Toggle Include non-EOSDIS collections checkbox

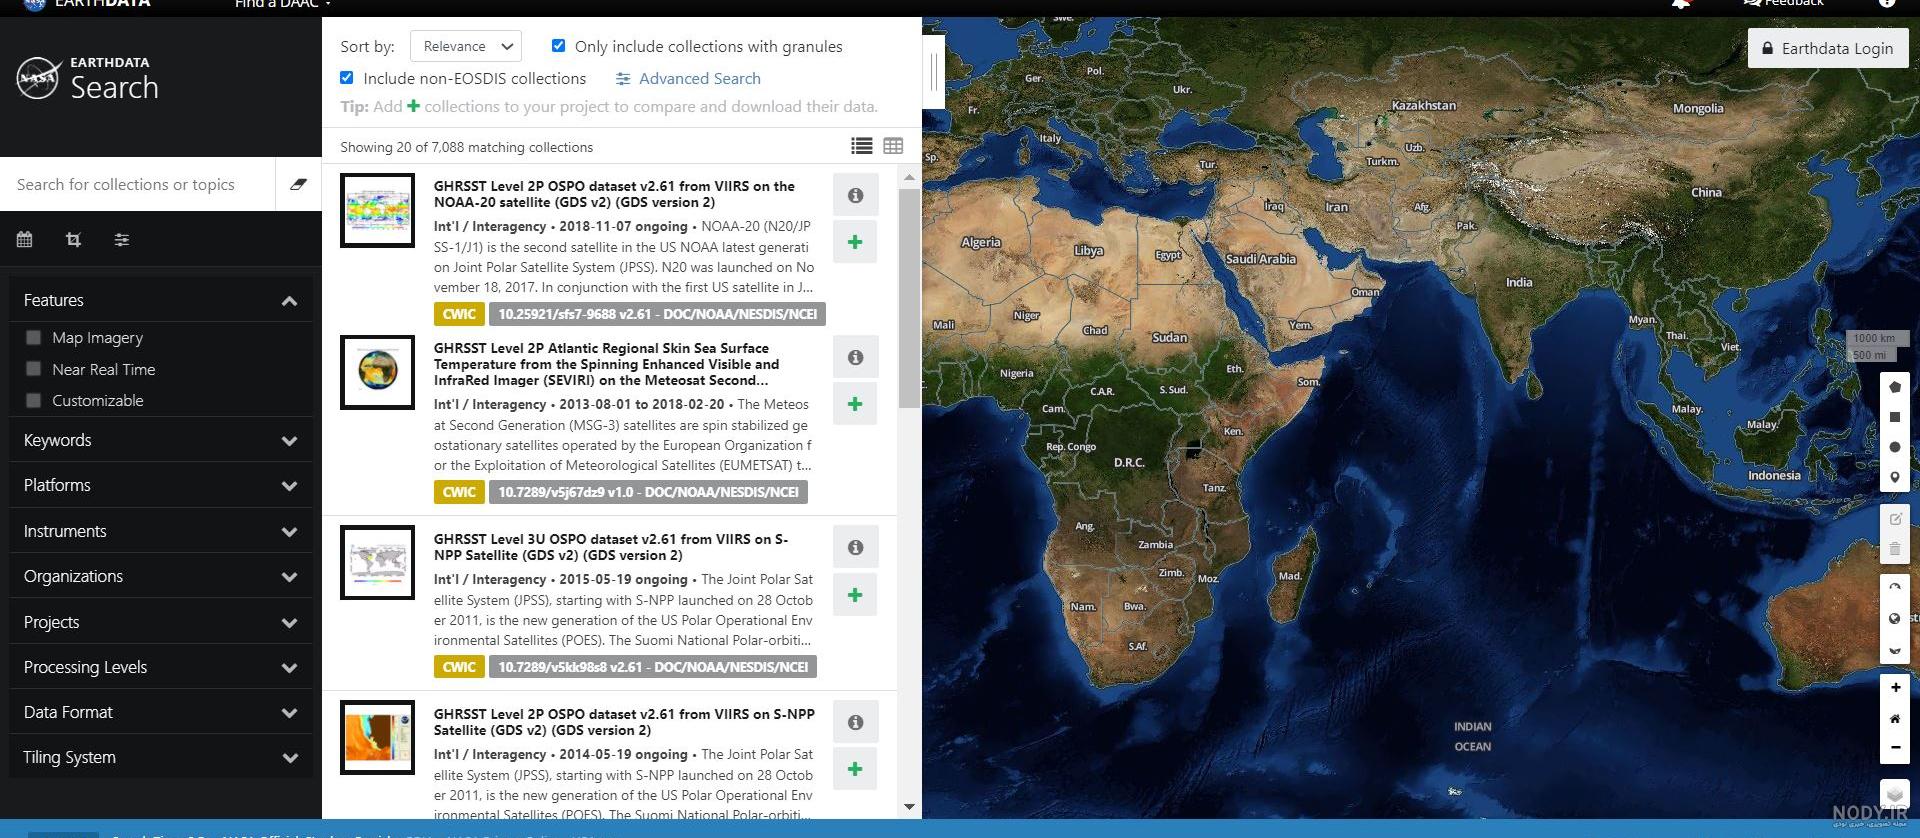tap(346, 77)
